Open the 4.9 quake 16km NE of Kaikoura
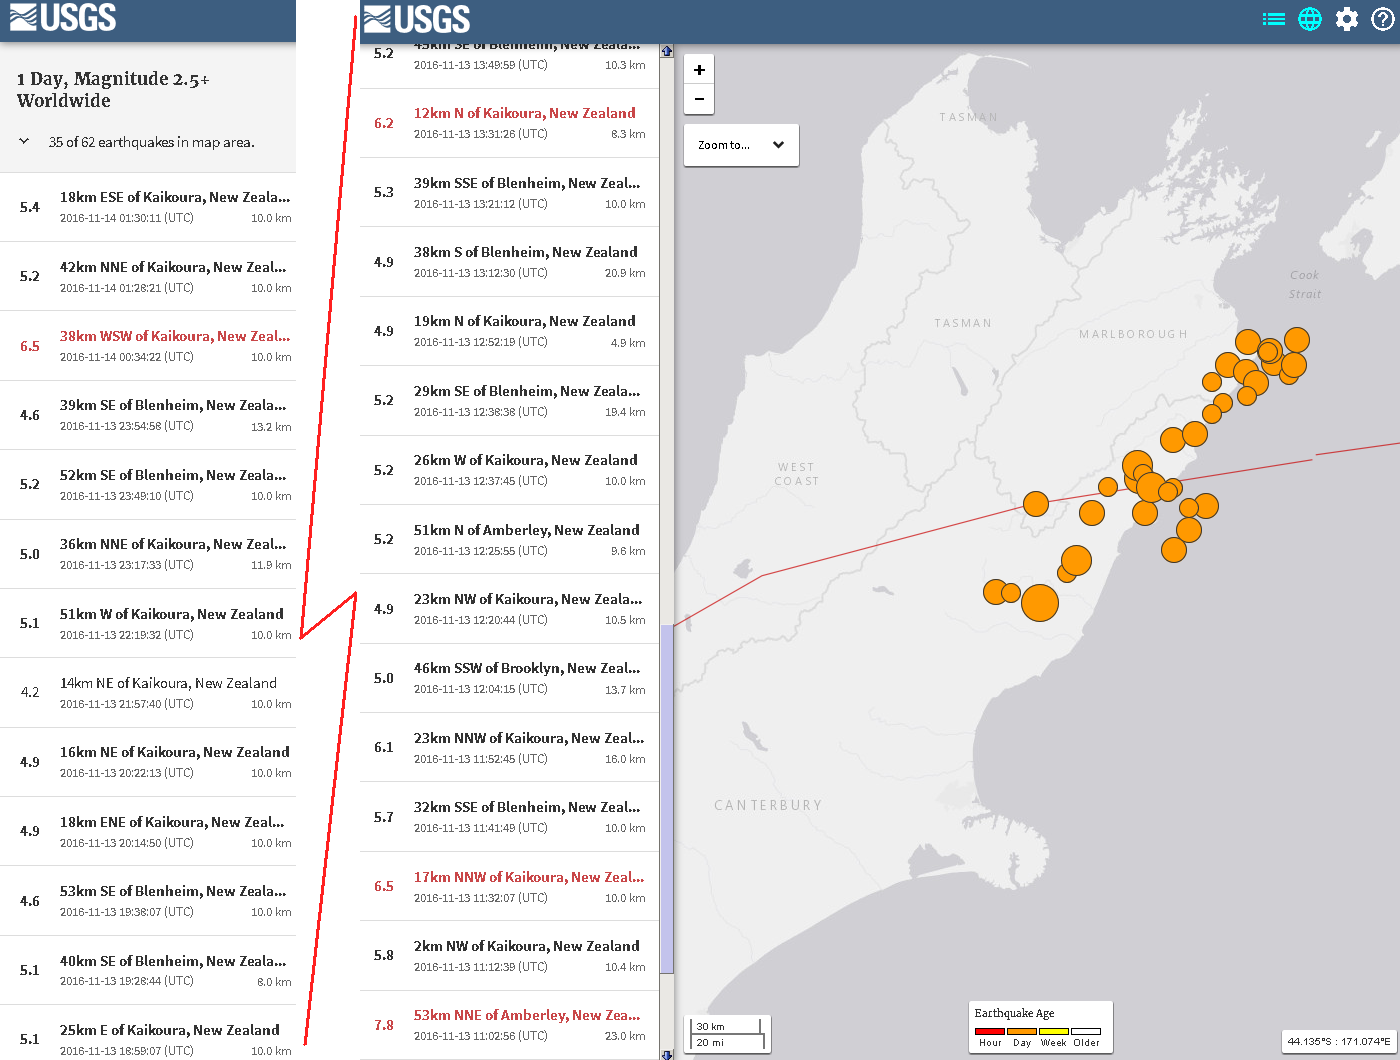Image resolution: width=1400 pixels, height=1060 pixels. pyautogui.click(x=148, y=762)
